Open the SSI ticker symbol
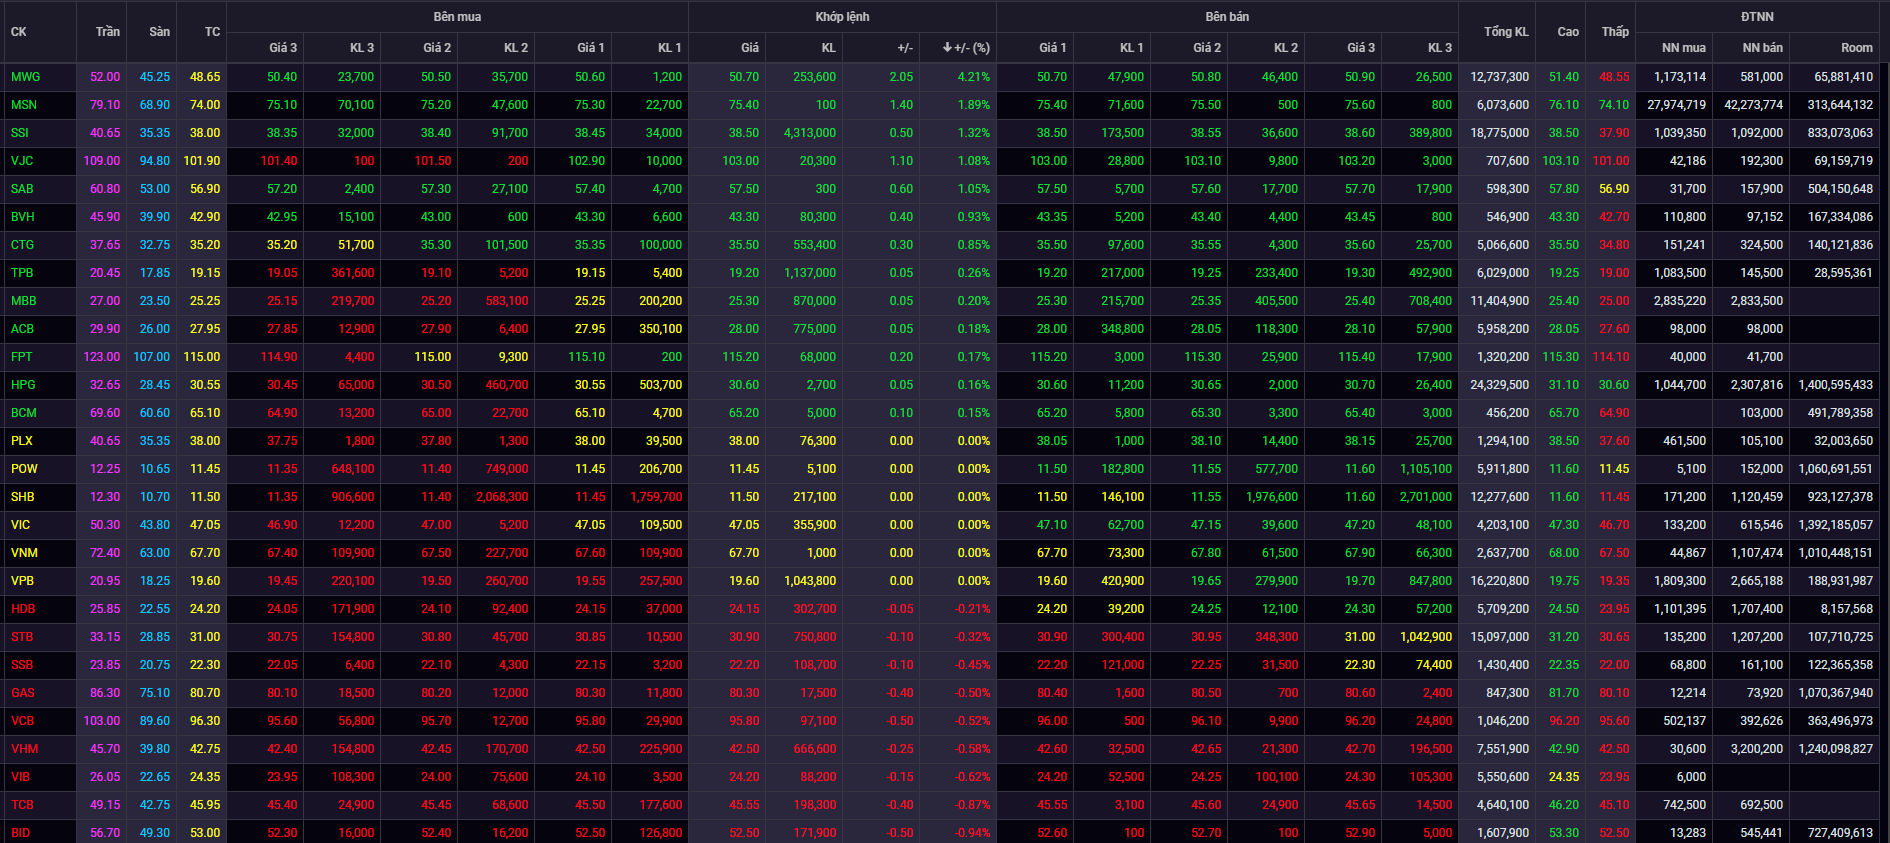The height and width of the screenshot is (843, 1890). pos(20,133)
